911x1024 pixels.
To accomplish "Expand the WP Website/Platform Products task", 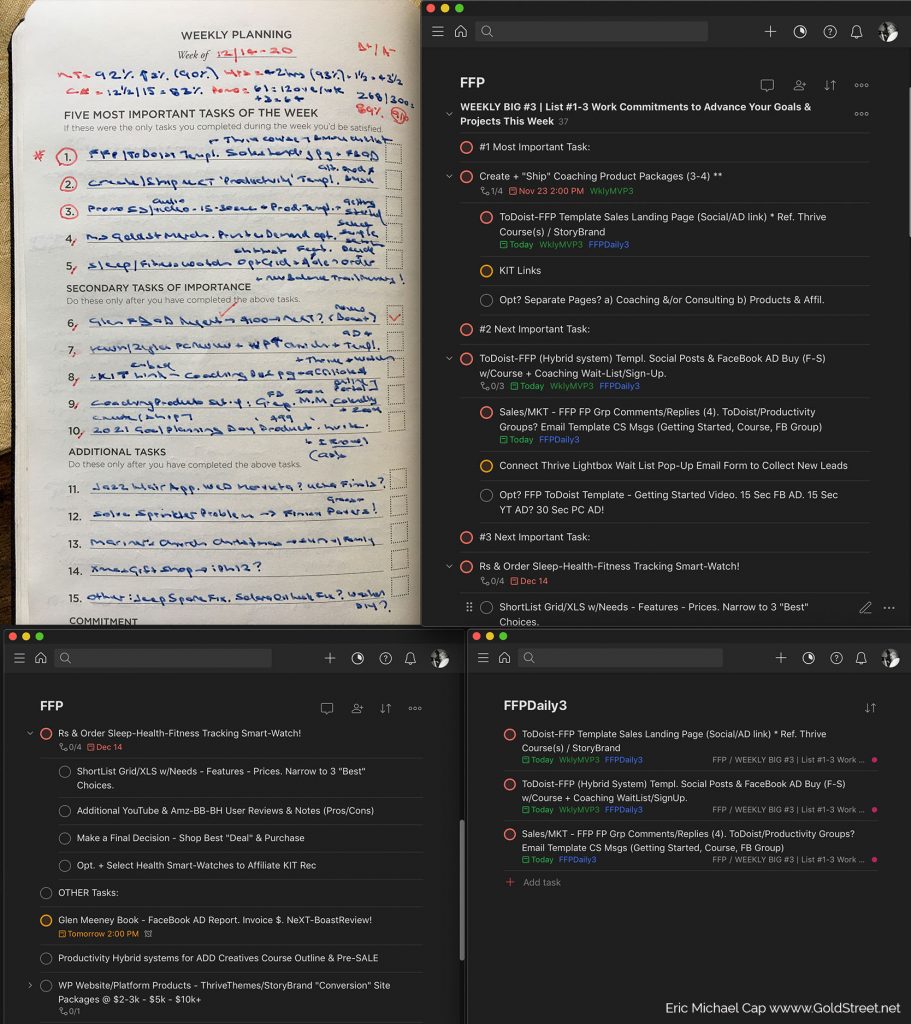I will coord(30,986).
